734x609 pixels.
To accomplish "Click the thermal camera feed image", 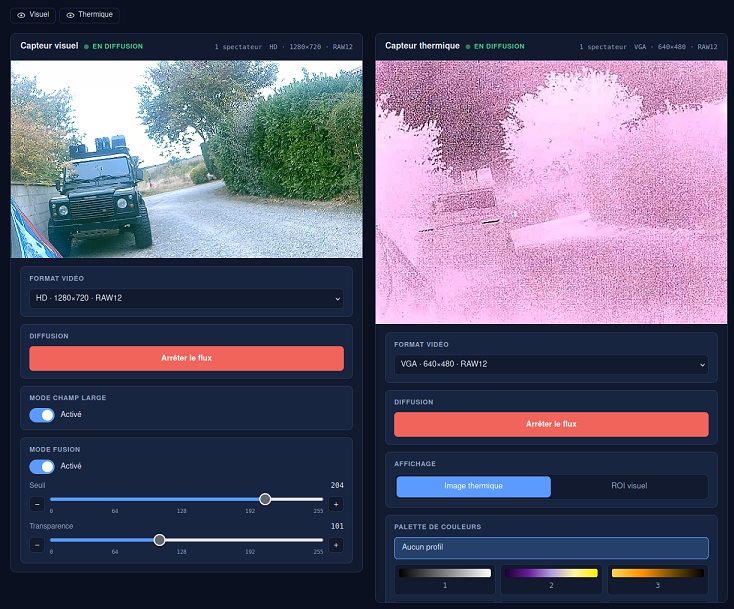I will coord(551,192).
